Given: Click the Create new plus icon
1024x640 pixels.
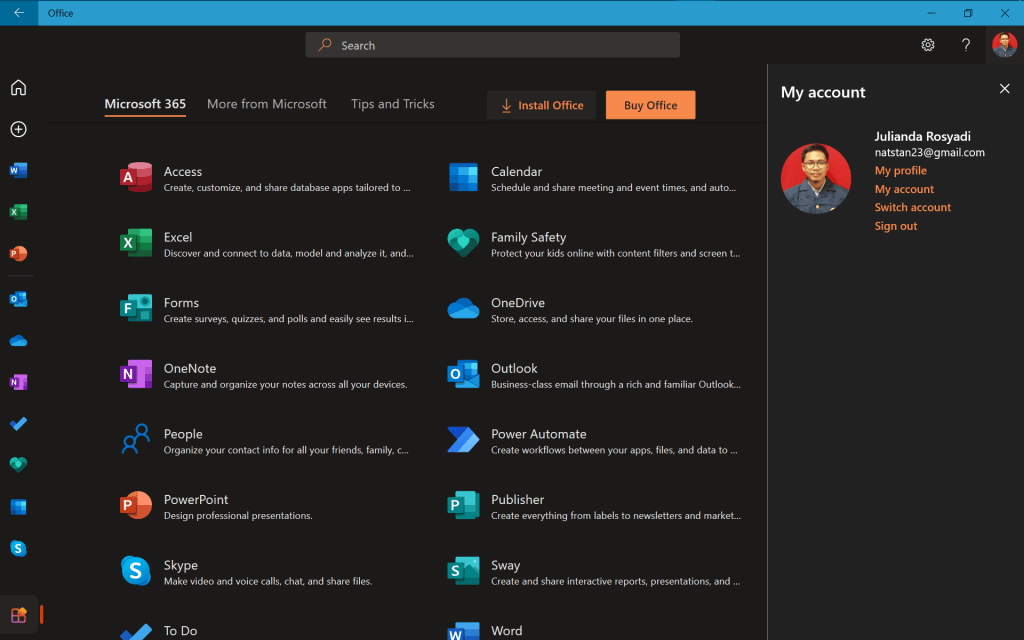Looking at the screenshot, I should click(18, 129).
